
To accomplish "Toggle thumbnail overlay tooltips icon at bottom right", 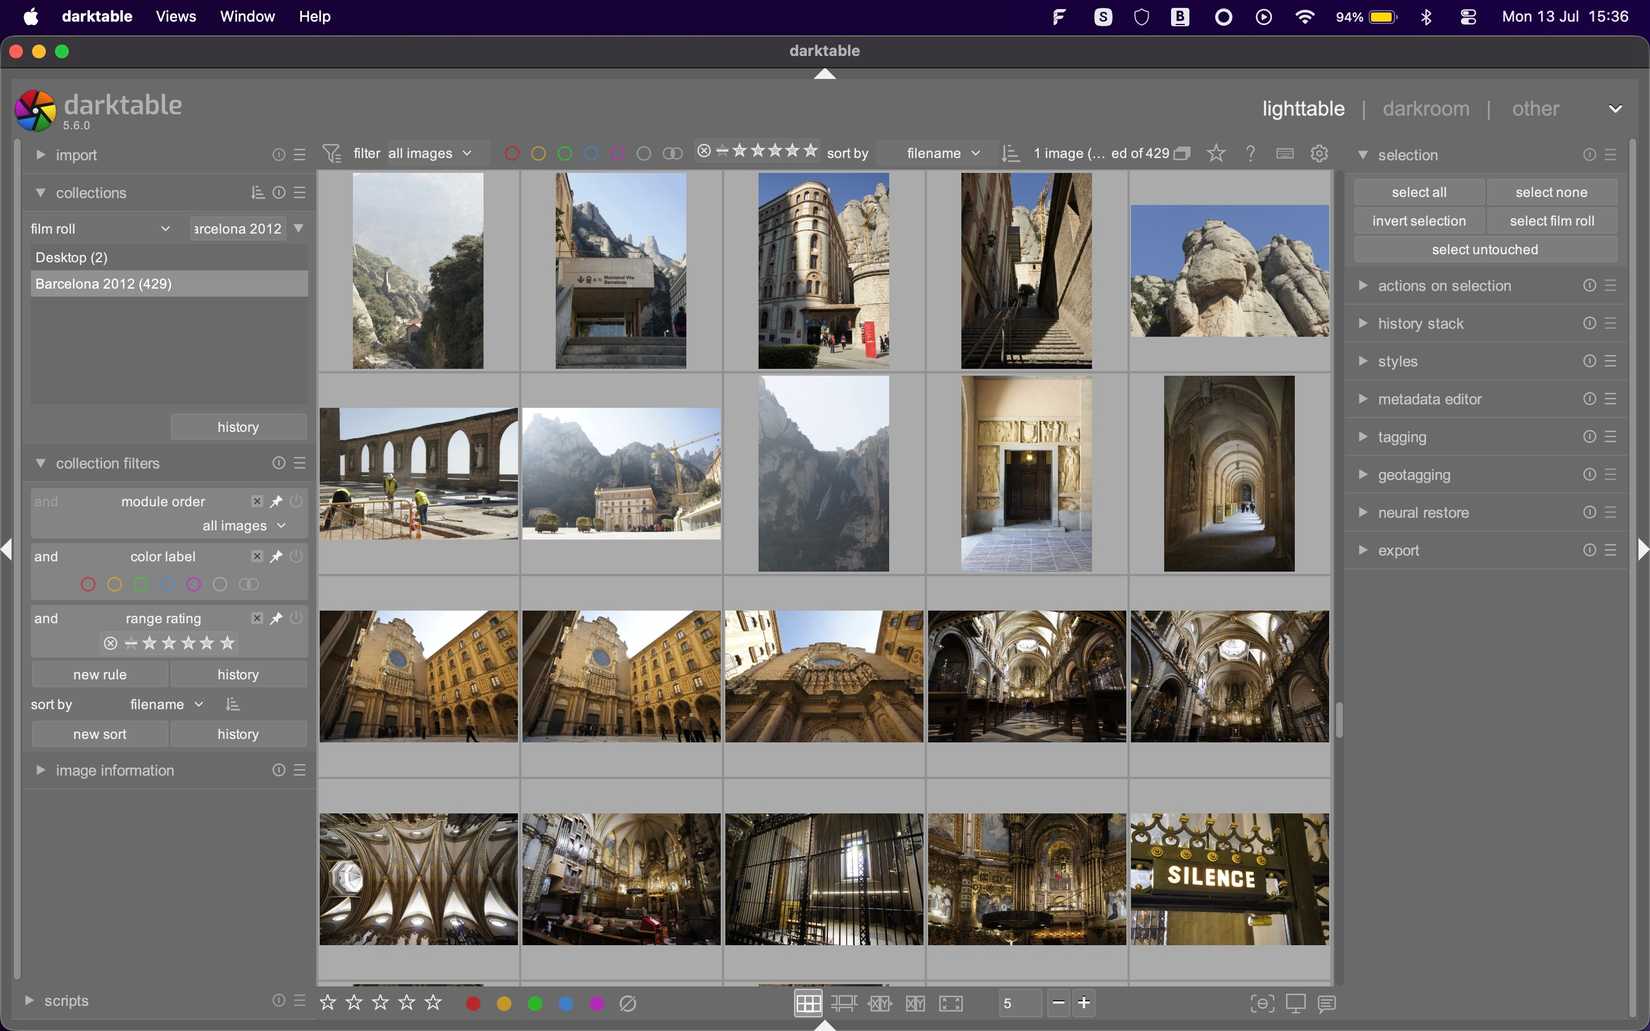I will pos(1327,1003).
